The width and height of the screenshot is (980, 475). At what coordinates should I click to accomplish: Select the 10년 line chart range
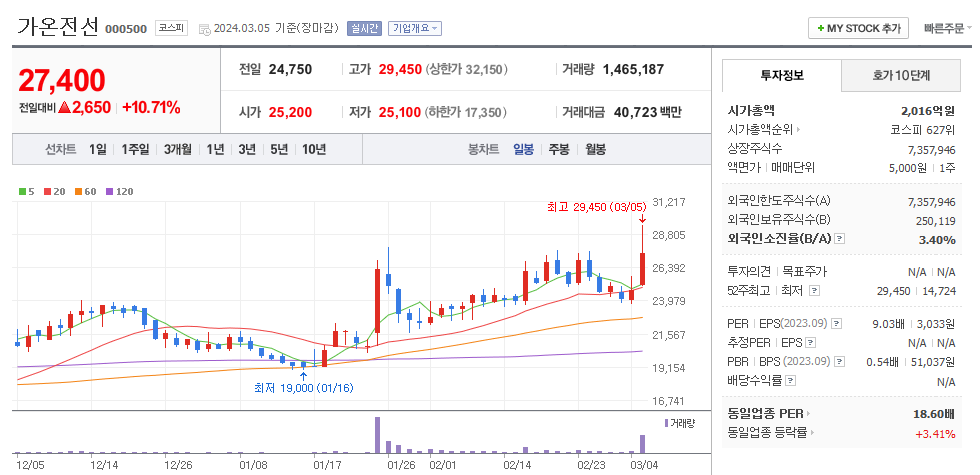[314, 149]
